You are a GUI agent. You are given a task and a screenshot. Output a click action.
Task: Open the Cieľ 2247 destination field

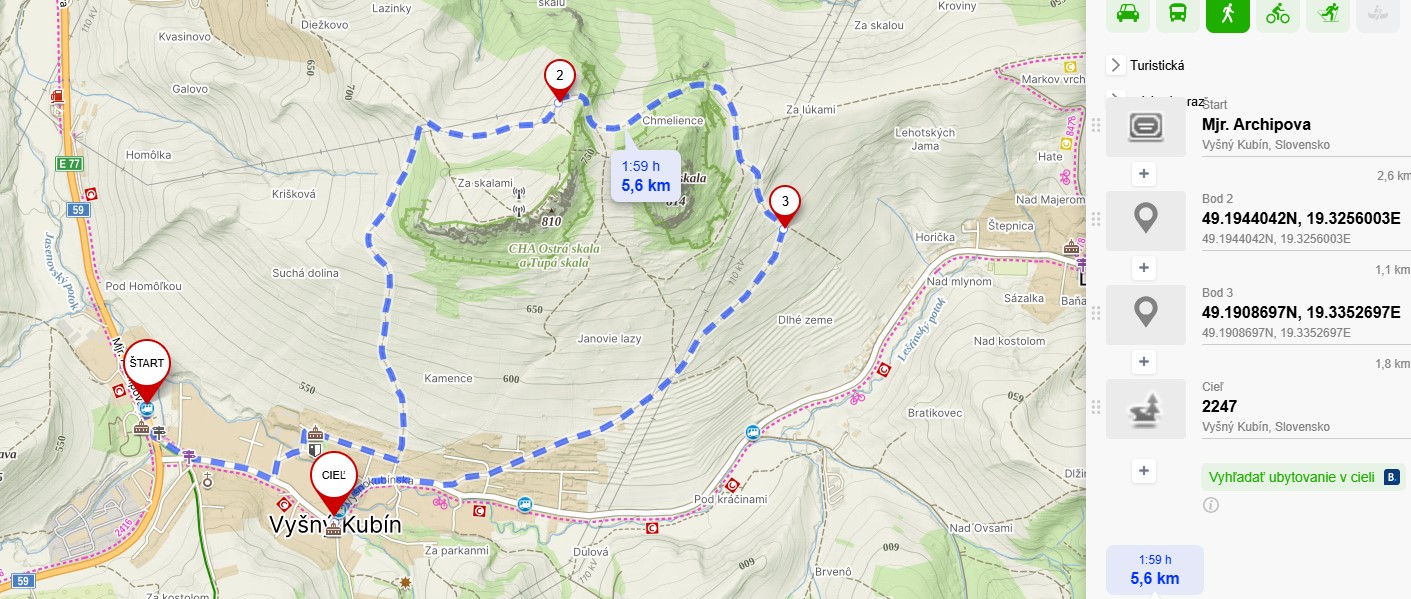click(1258, 408)
